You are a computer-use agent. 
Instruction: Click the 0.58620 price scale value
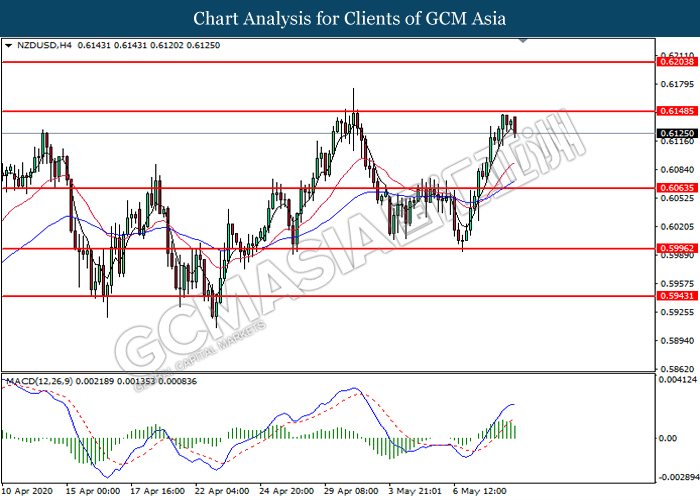pyautogui.click(x=677, y=369)
